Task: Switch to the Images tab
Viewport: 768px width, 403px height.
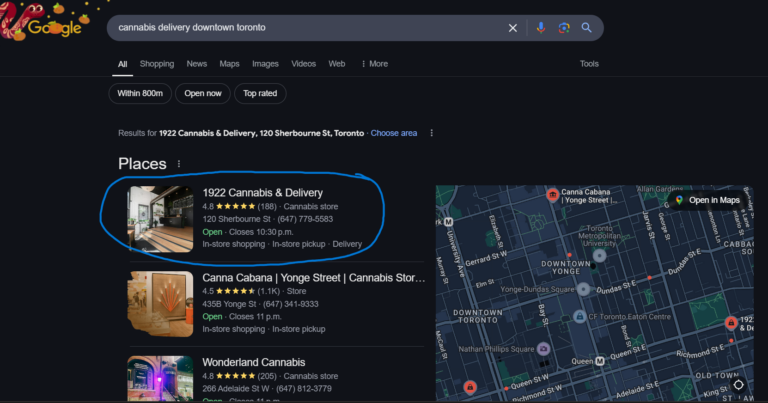Action: (x=265, y=64)
